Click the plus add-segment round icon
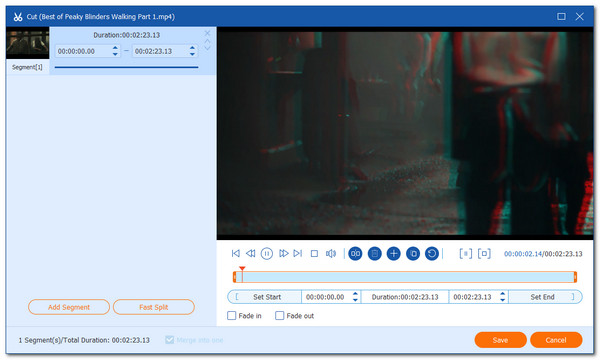Image resolution: width=600 pixels, height=360 pixels. (x=393, y=254)
